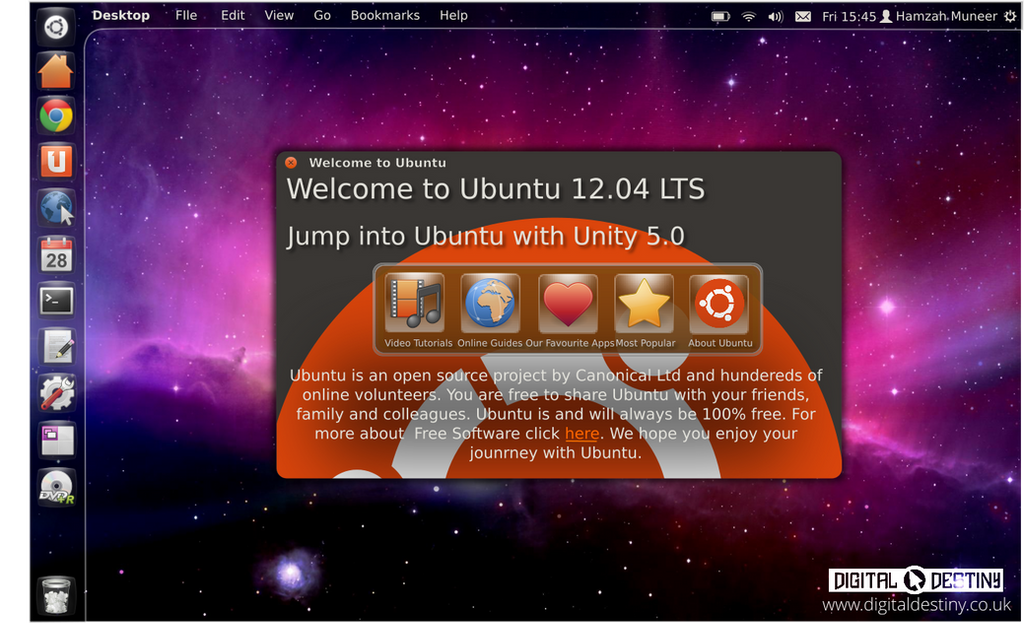The width and height of the screenshot is (1024, 623).
Task: Click the 'here' Free Software link
Action: coord(582,434)
